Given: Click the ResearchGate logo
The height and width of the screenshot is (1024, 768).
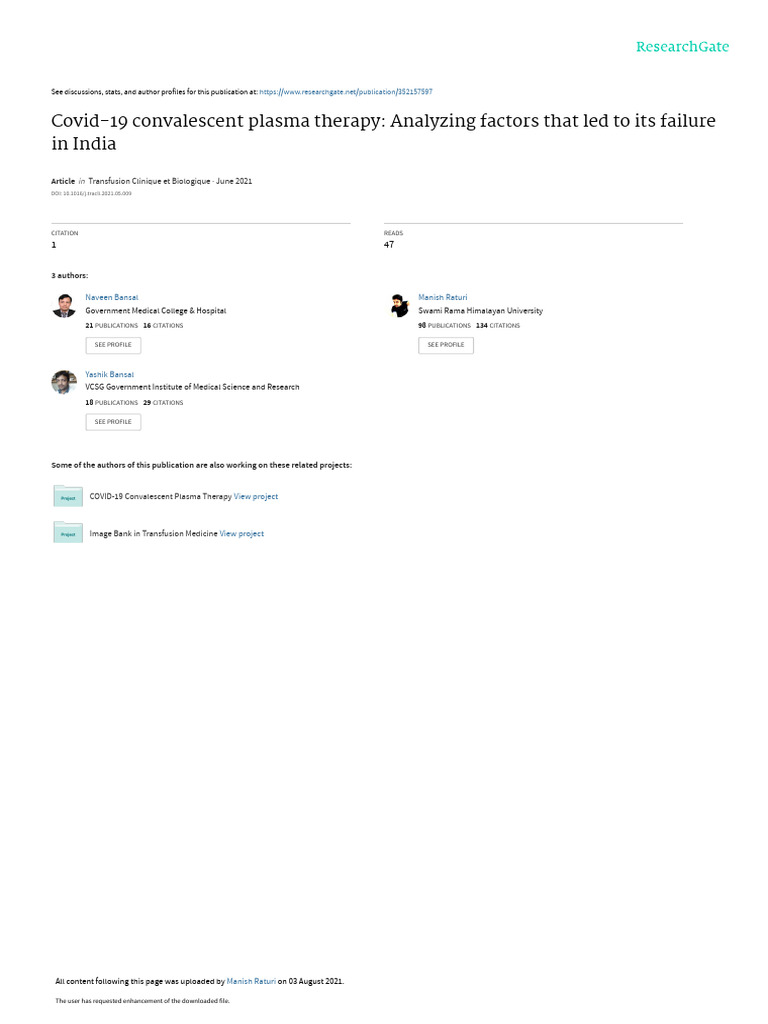Looking at the screenshot, I should (682, 46).
